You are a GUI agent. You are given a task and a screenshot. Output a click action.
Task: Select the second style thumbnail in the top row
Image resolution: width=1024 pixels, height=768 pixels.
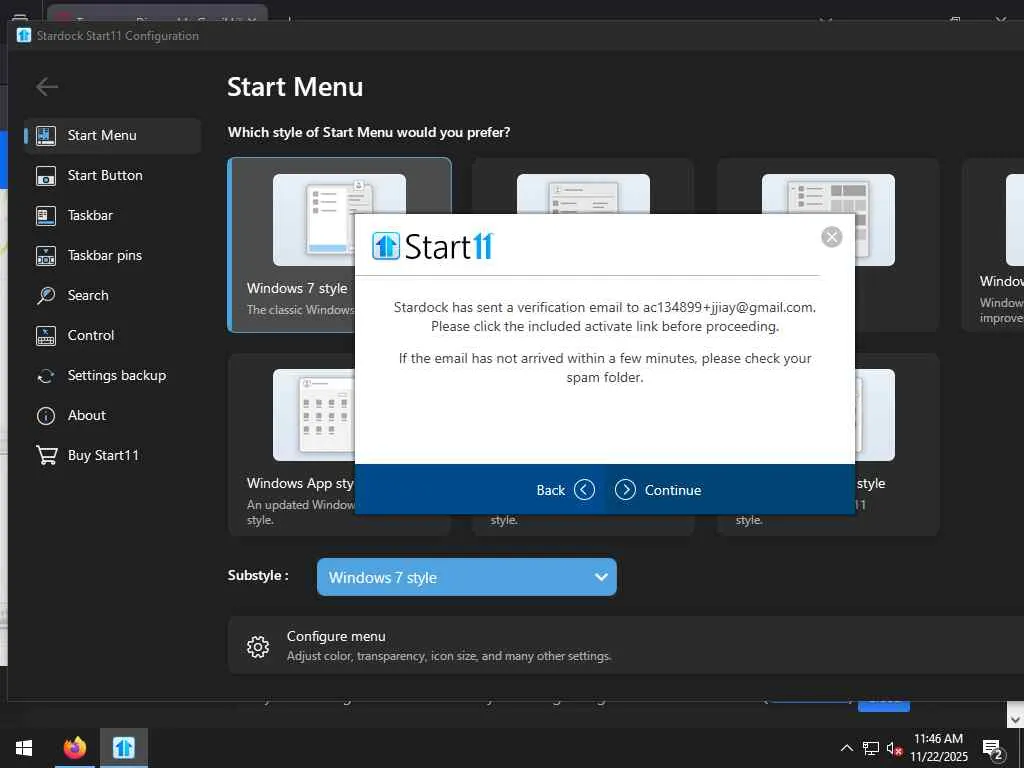[x=583, y=194]
